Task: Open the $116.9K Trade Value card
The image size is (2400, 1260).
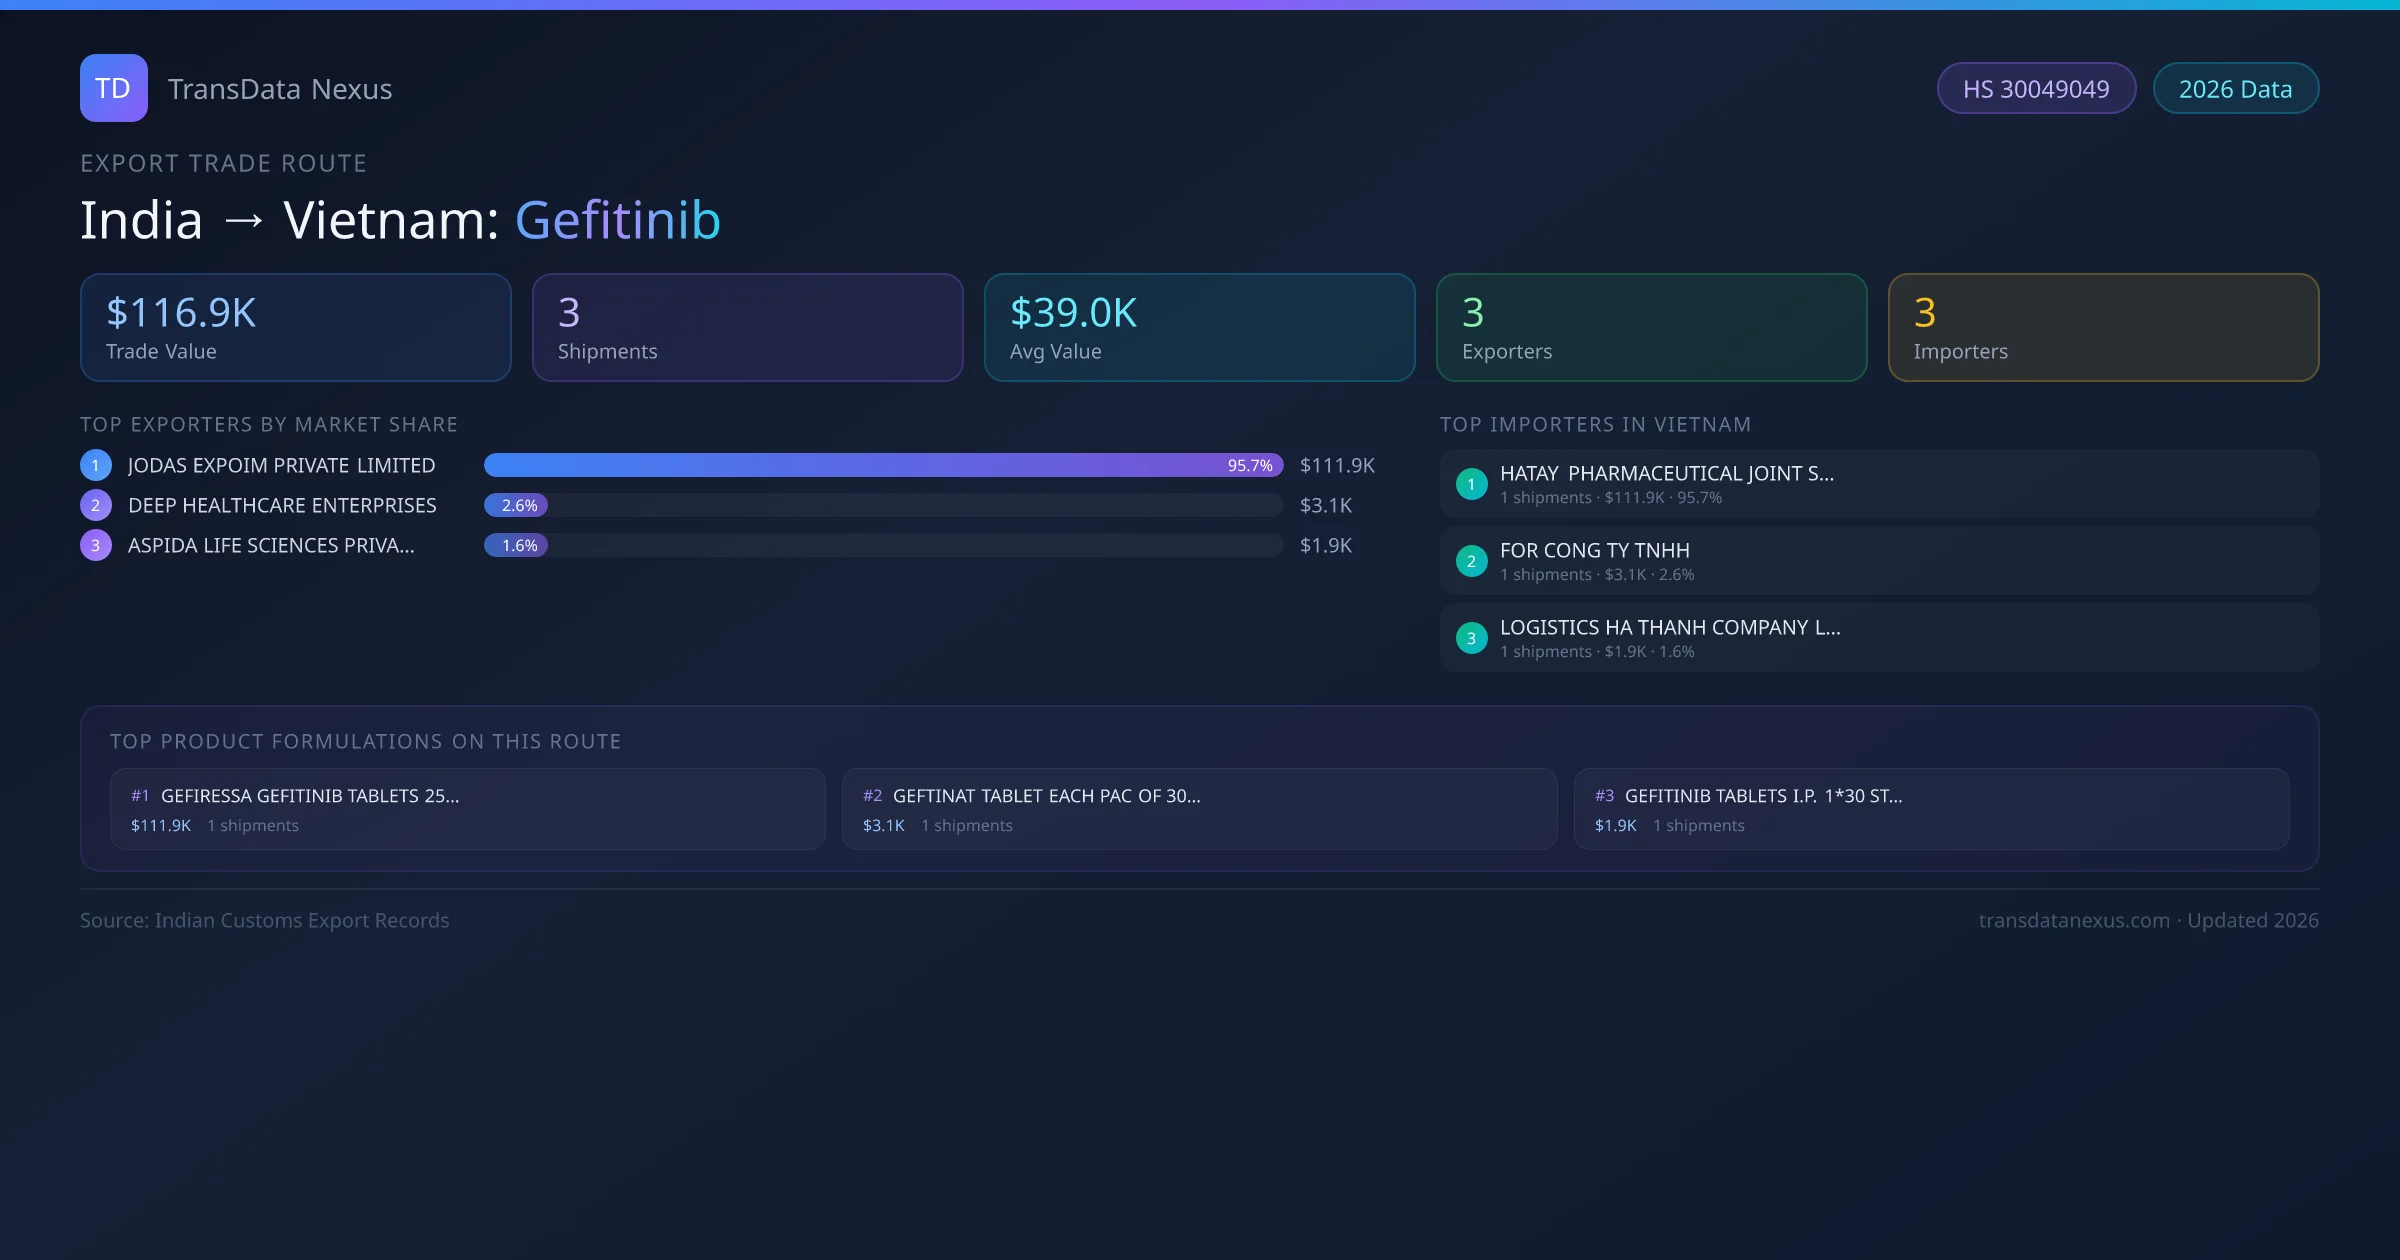Action: [295, 328]
